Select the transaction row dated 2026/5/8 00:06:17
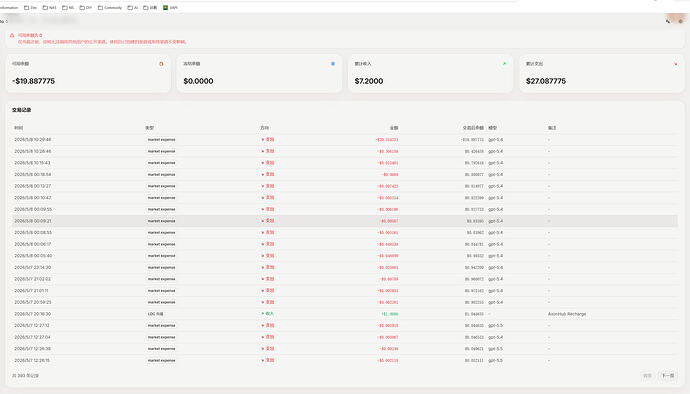 [345, 244]
